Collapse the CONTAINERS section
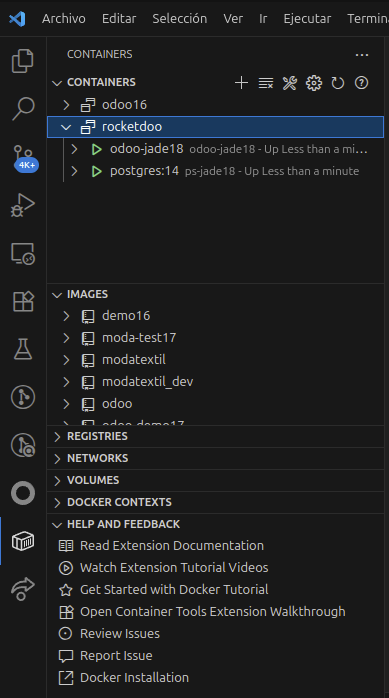389x698 pixels. pos(57,83)
